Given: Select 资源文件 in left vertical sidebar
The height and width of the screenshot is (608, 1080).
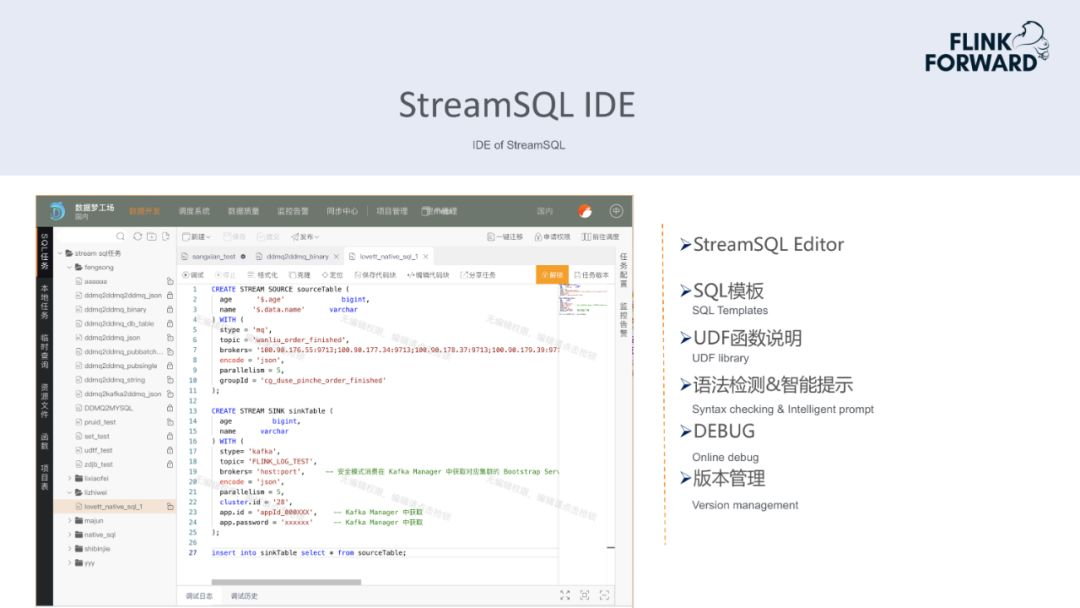Looking at the screenshot, I should coord(44,400).
